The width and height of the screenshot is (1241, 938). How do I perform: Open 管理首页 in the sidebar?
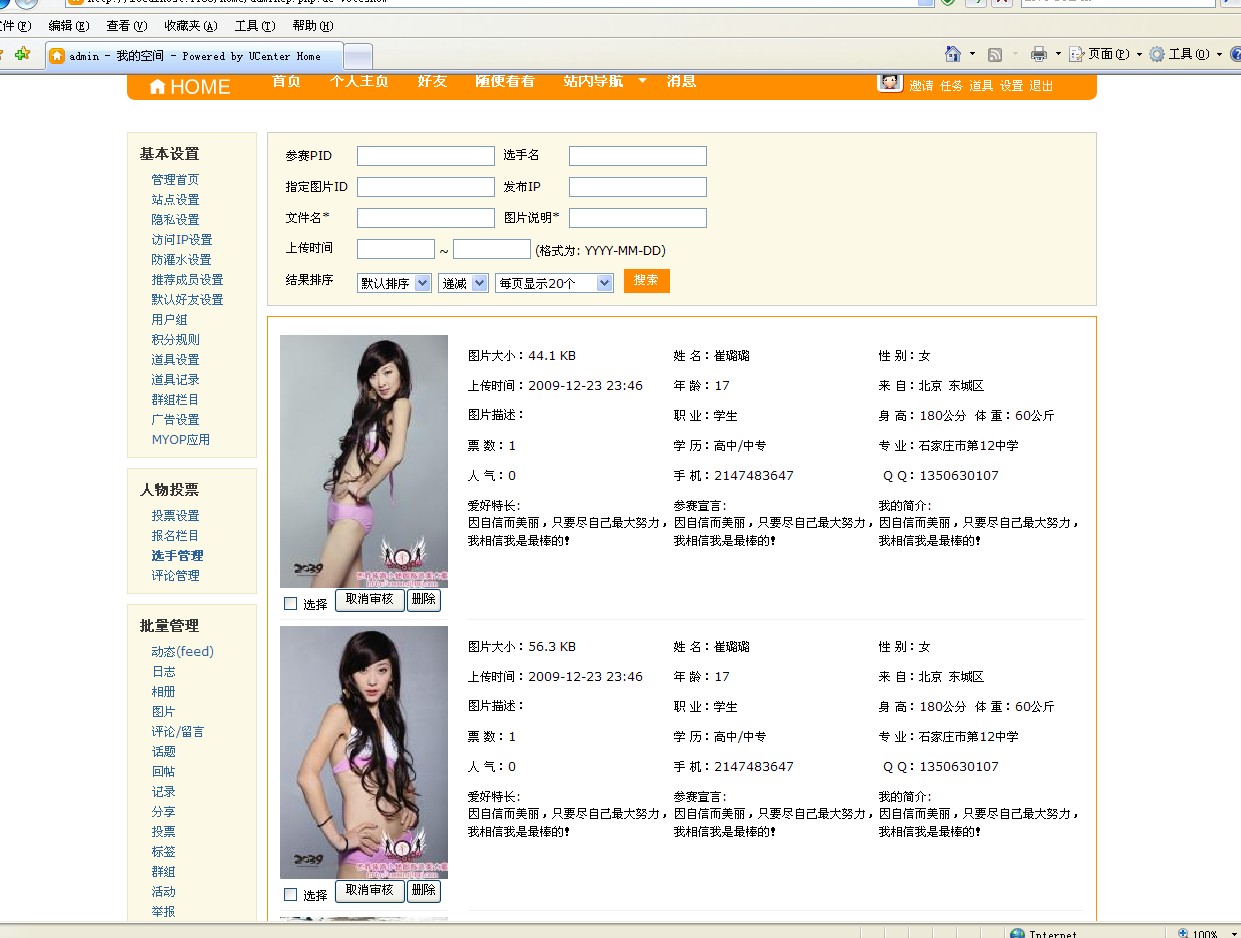(175, 180)
